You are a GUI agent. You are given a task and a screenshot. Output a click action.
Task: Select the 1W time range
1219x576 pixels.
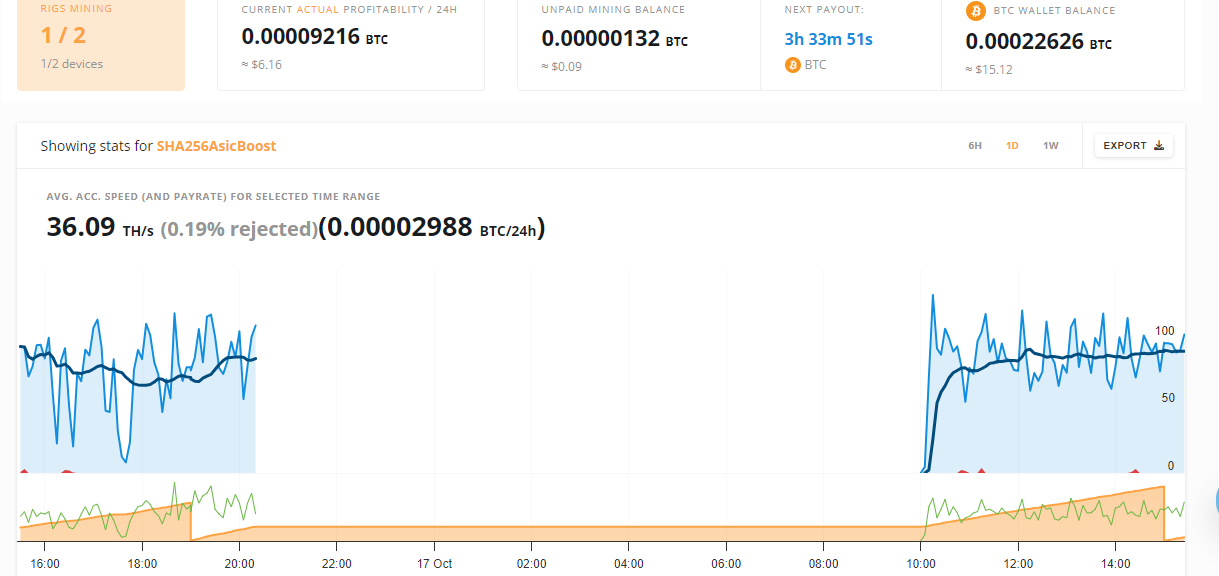pyautogui.click(x=1051, y=146)
